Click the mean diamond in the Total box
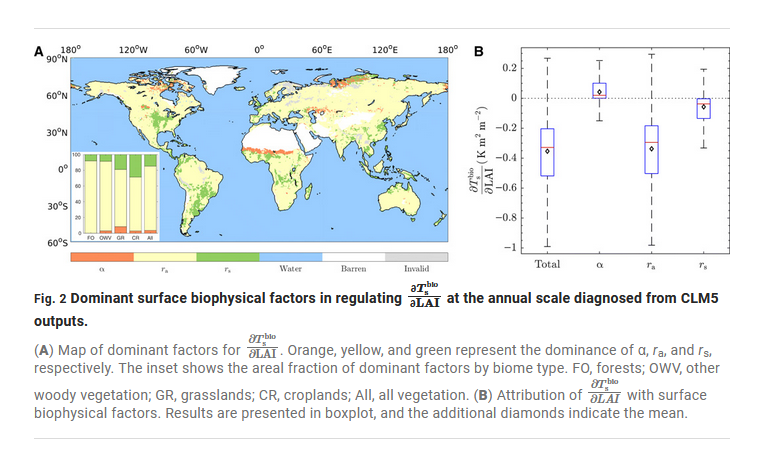Image resolution: width=775 pixels, height=450 pixels. point(547,151)
